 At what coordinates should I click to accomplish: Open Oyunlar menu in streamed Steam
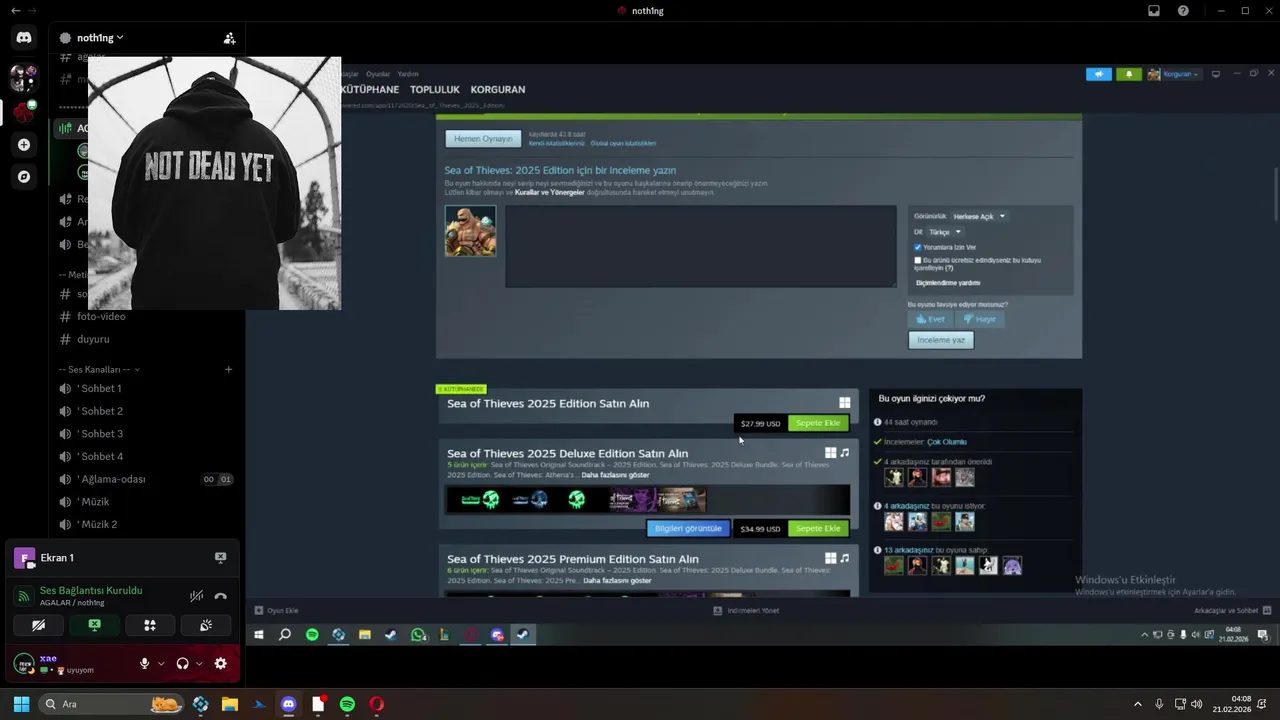tap(378, 74)
